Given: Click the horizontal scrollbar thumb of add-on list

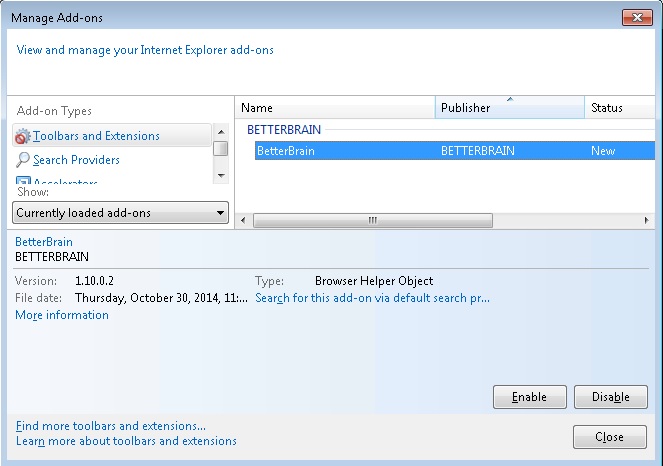Looking at the screenshot, I should [373, 220].
